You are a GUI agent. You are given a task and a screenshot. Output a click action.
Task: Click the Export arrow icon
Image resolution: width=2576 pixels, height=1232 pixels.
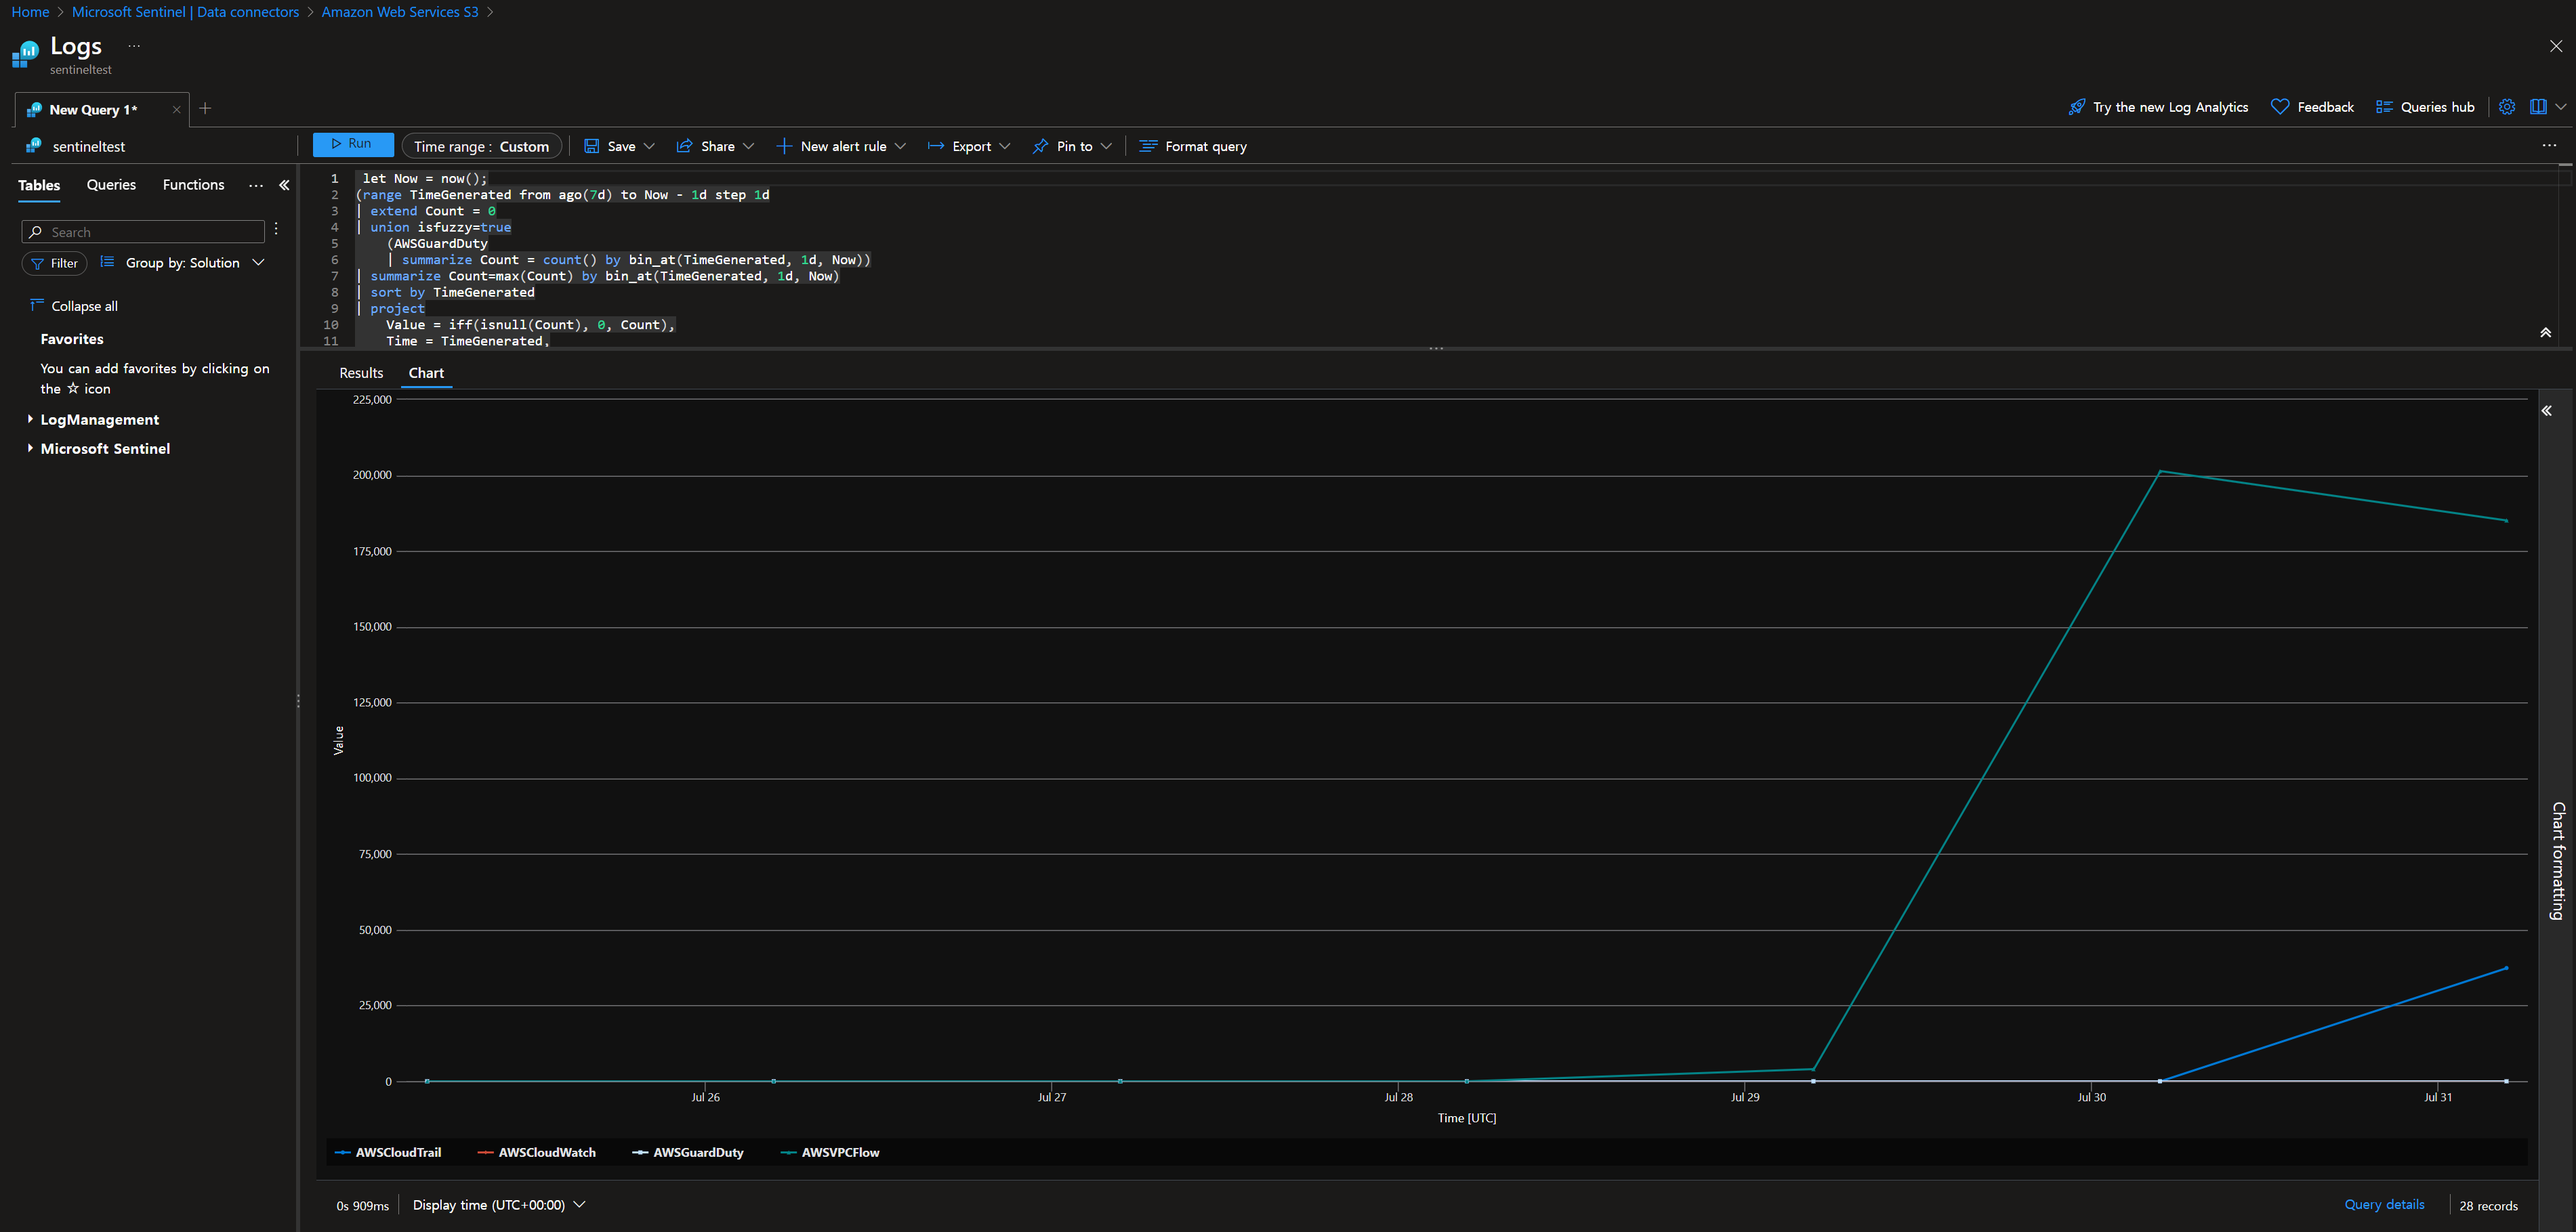pyautogui.click(x=936, y=146)
